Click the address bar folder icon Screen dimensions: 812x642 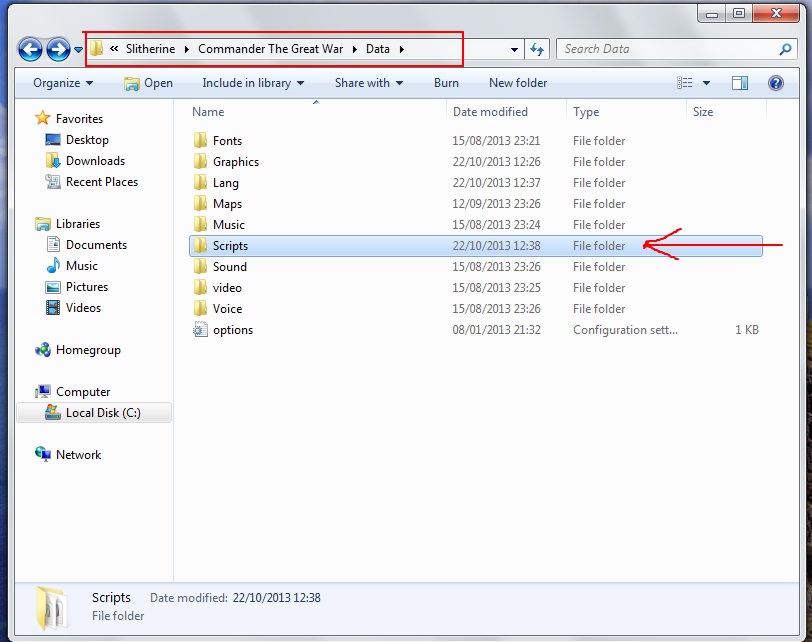(96, 49)
